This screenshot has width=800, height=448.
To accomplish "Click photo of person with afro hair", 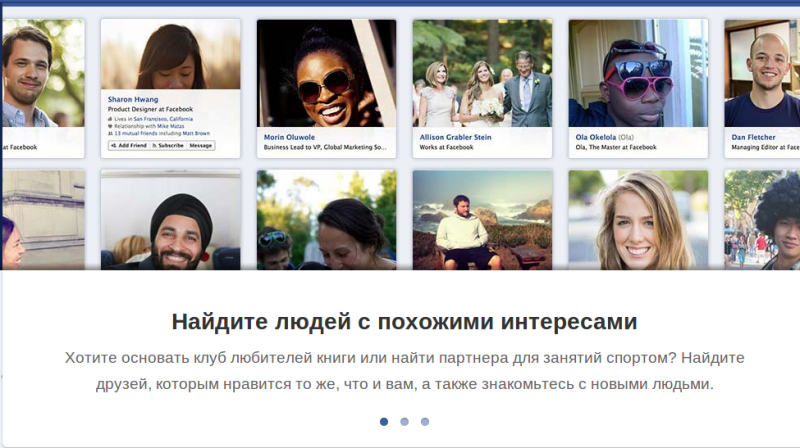I will pos(762,220).
